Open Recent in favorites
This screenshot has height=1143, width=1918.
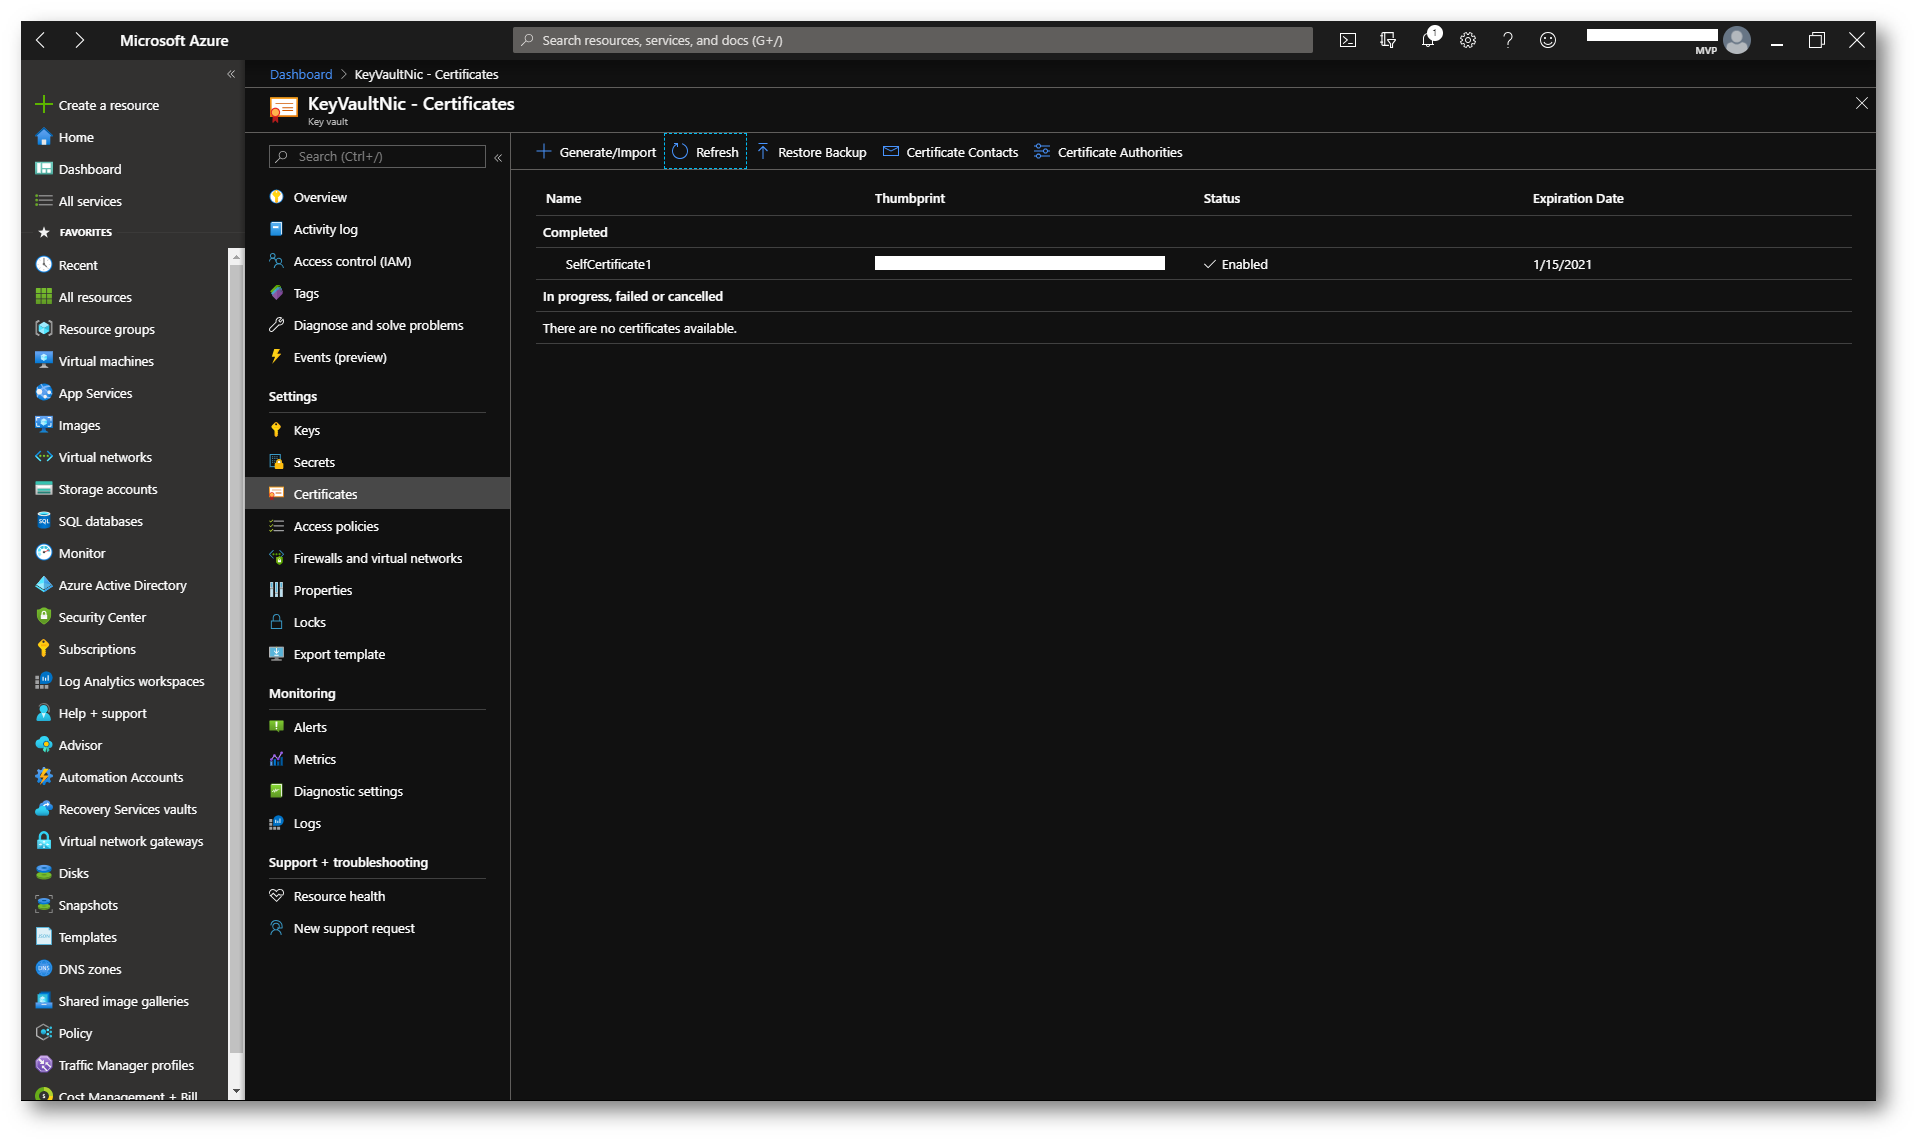click(67, 265)
